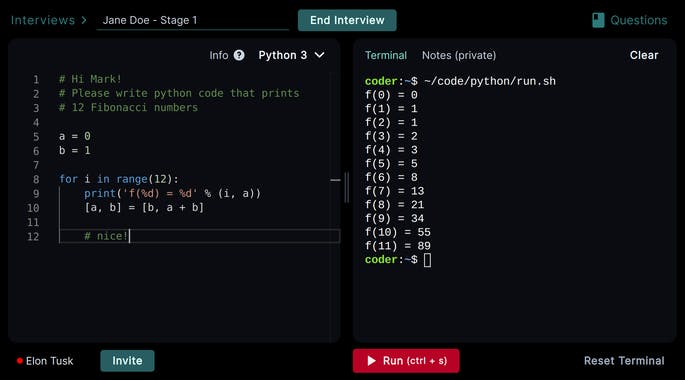Switch to the Terminal tab
This screenshot has width=685, height=380.
coord(386,55)
